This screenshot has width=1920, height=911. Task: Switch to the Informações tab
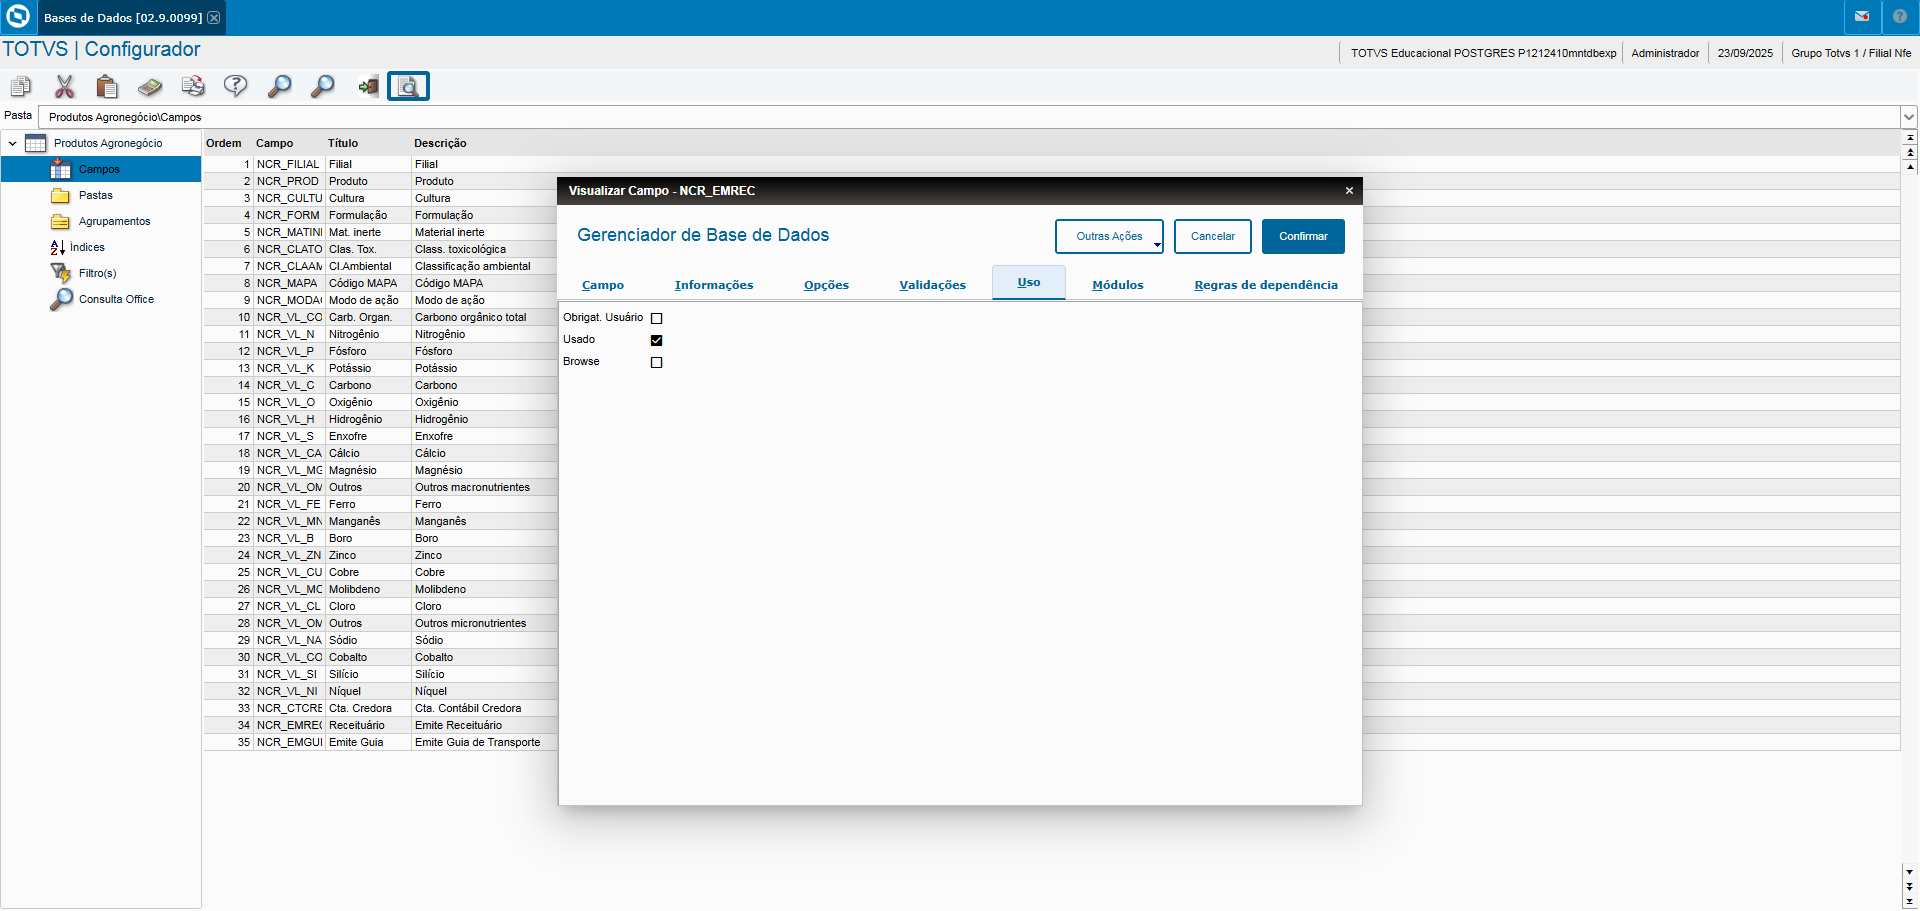pos(714,285)
